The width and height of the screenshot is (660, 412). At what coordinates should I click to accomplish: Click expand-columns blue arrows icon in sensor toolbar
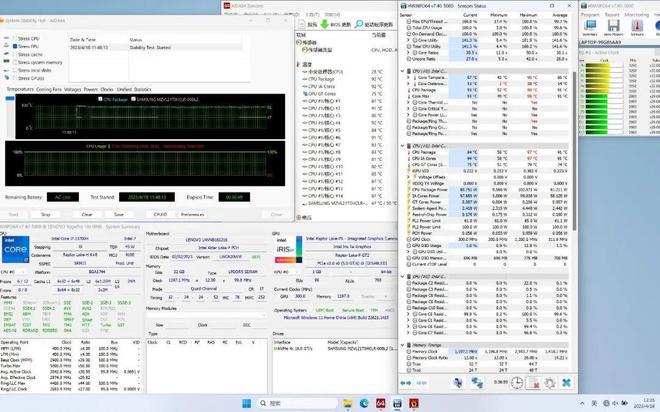point(406,383)
